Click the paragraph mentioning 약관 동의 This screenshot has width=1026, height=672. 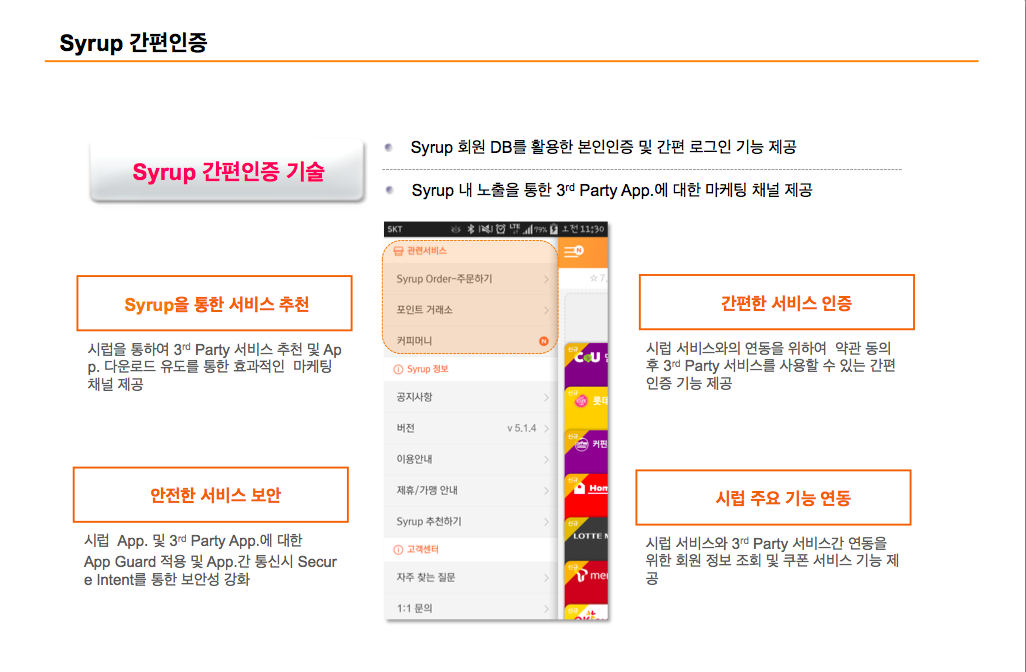(771, 366)
